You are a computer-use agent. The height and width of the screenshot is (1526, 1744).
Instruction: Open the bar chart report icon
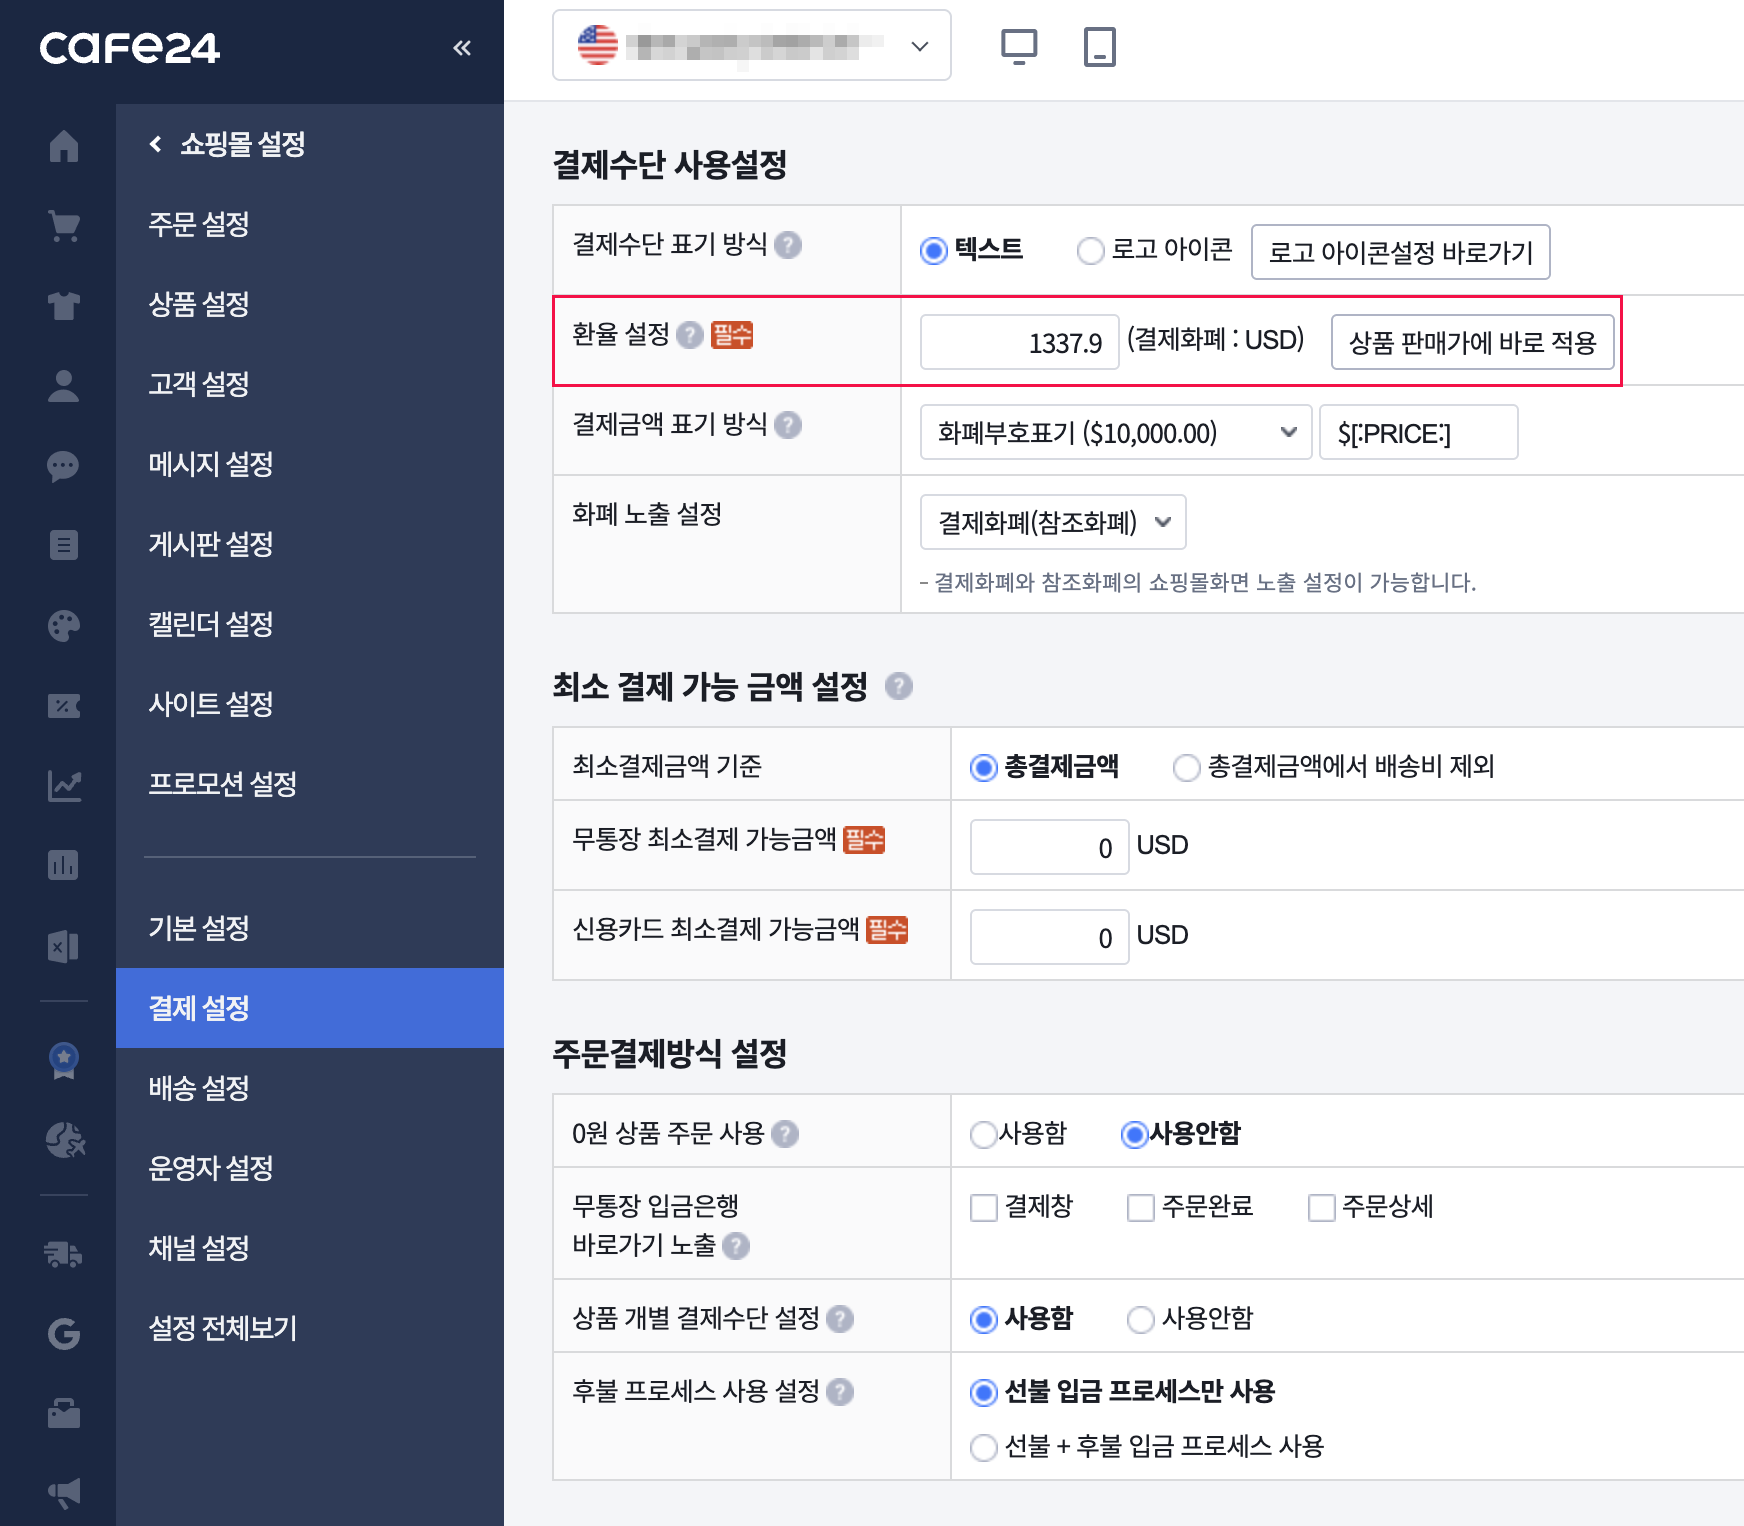[x=64, y=866]
